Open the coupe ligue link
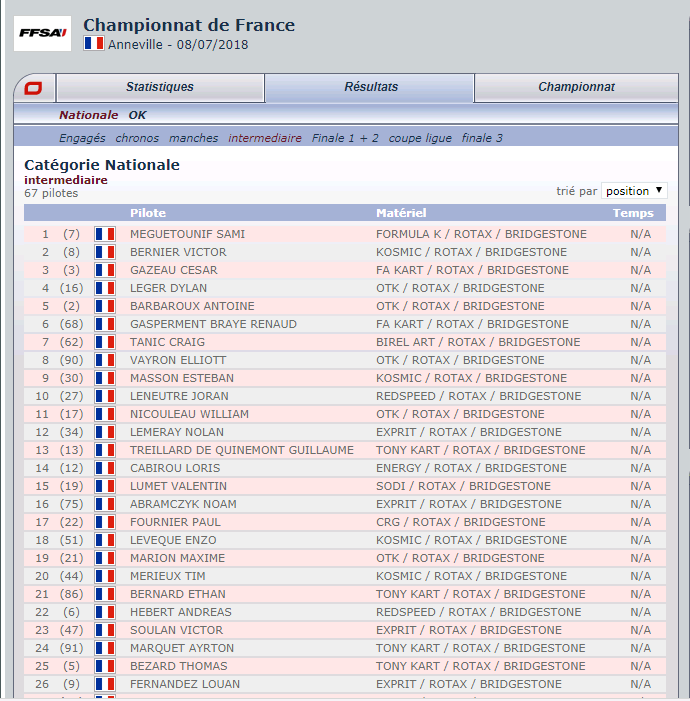 click(x=420, y=138)
